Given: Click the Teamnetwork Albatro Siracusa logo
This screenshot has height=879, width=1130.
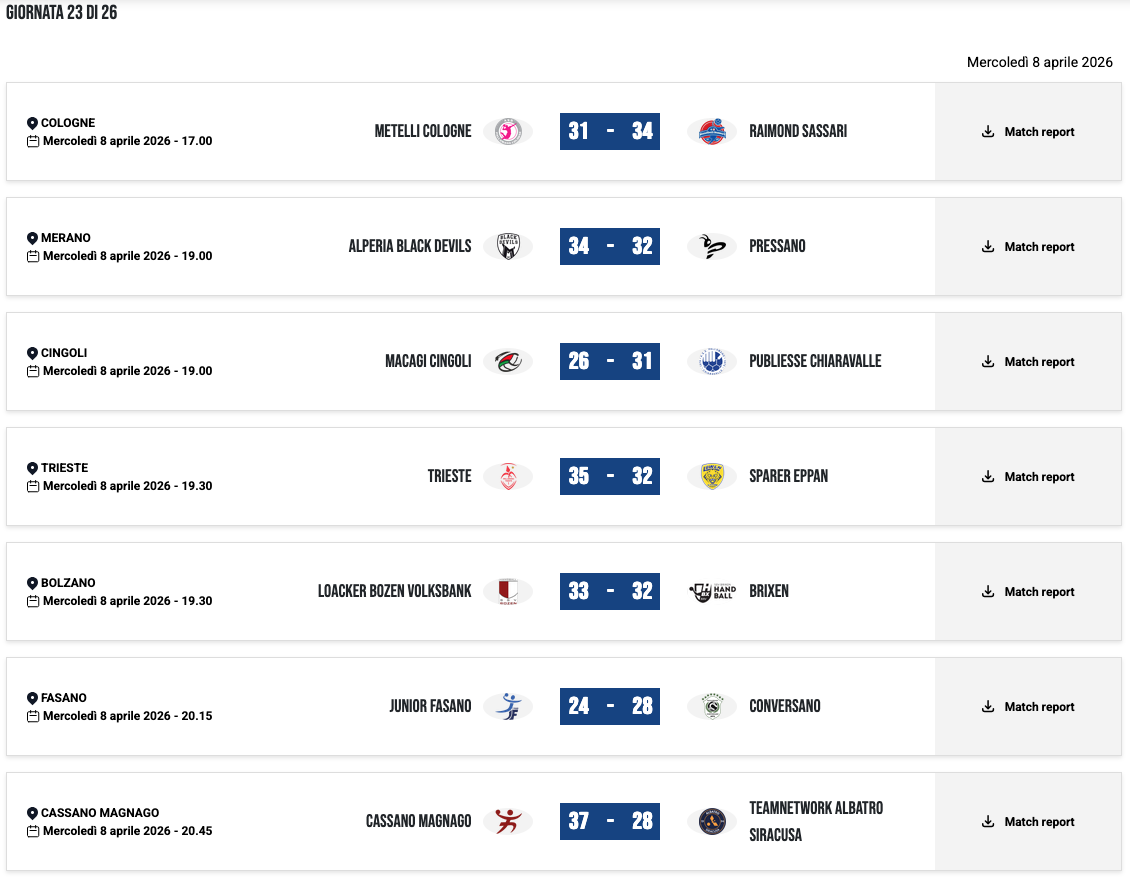Looking at the screenshot, I should 712,821.
